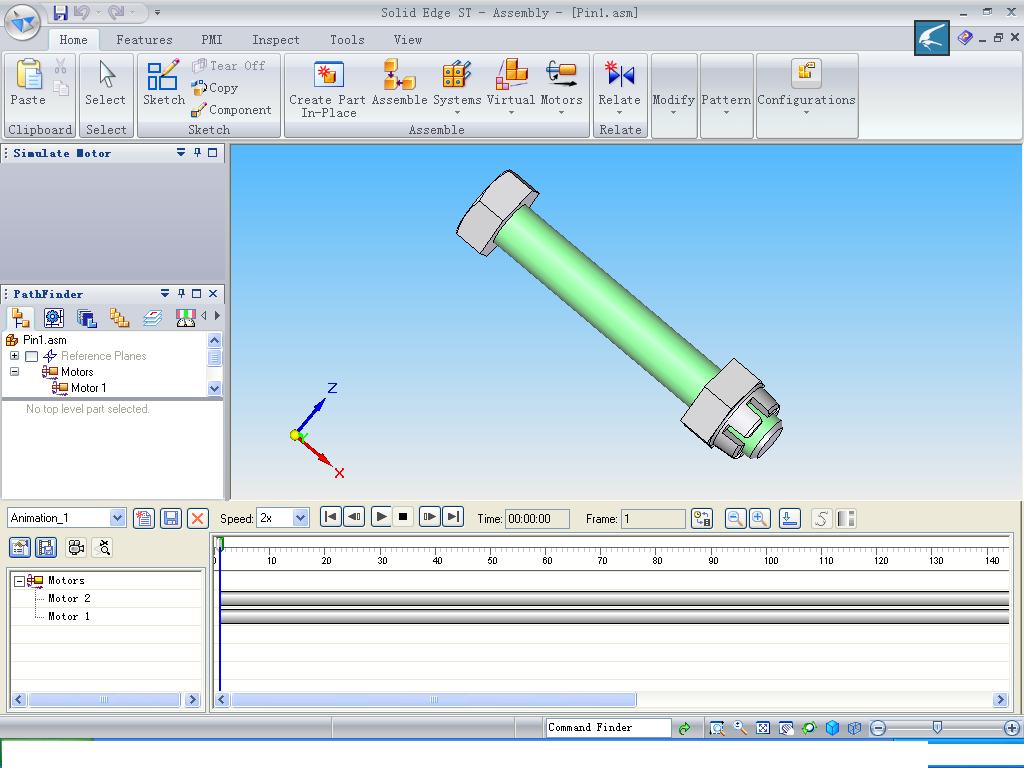Expand the Configurations dropdown
Viewport: 1024px width, 768px height.
point(806,113)
